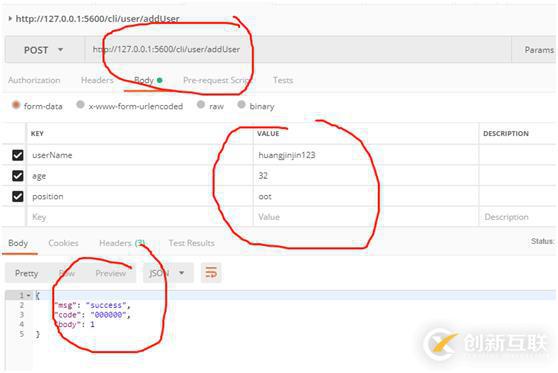The width and height of the screenshot is (558, 373).
Task: Open the response Cookies tab
Action: [x=63, y=243]
